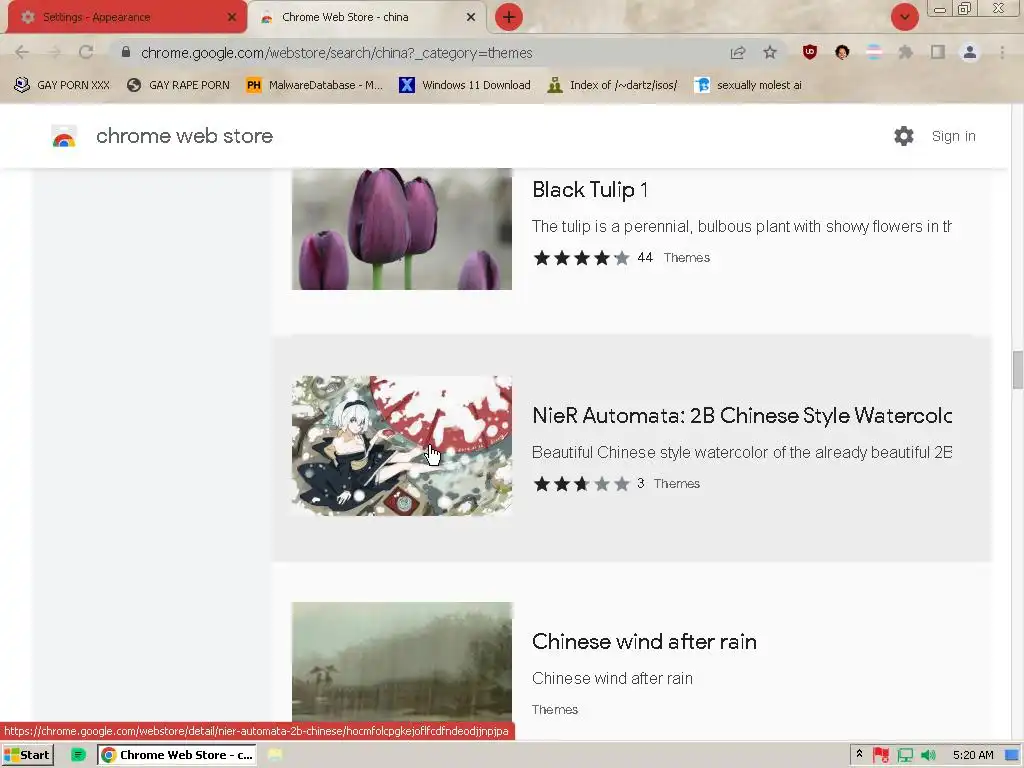This screenshot has height=768, width=1024.
Task: Open the Black Tulip 1 thumbnail
Action: click(402, 229)
